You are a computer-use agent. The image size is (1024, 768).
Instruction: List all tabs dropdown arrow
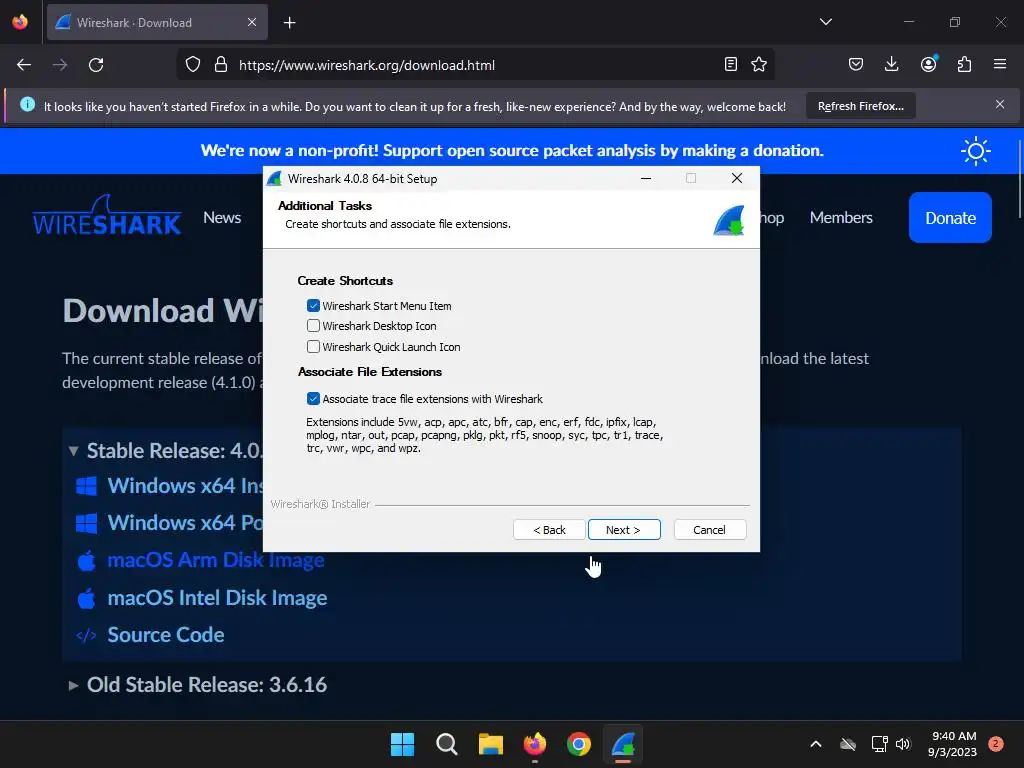825,22
